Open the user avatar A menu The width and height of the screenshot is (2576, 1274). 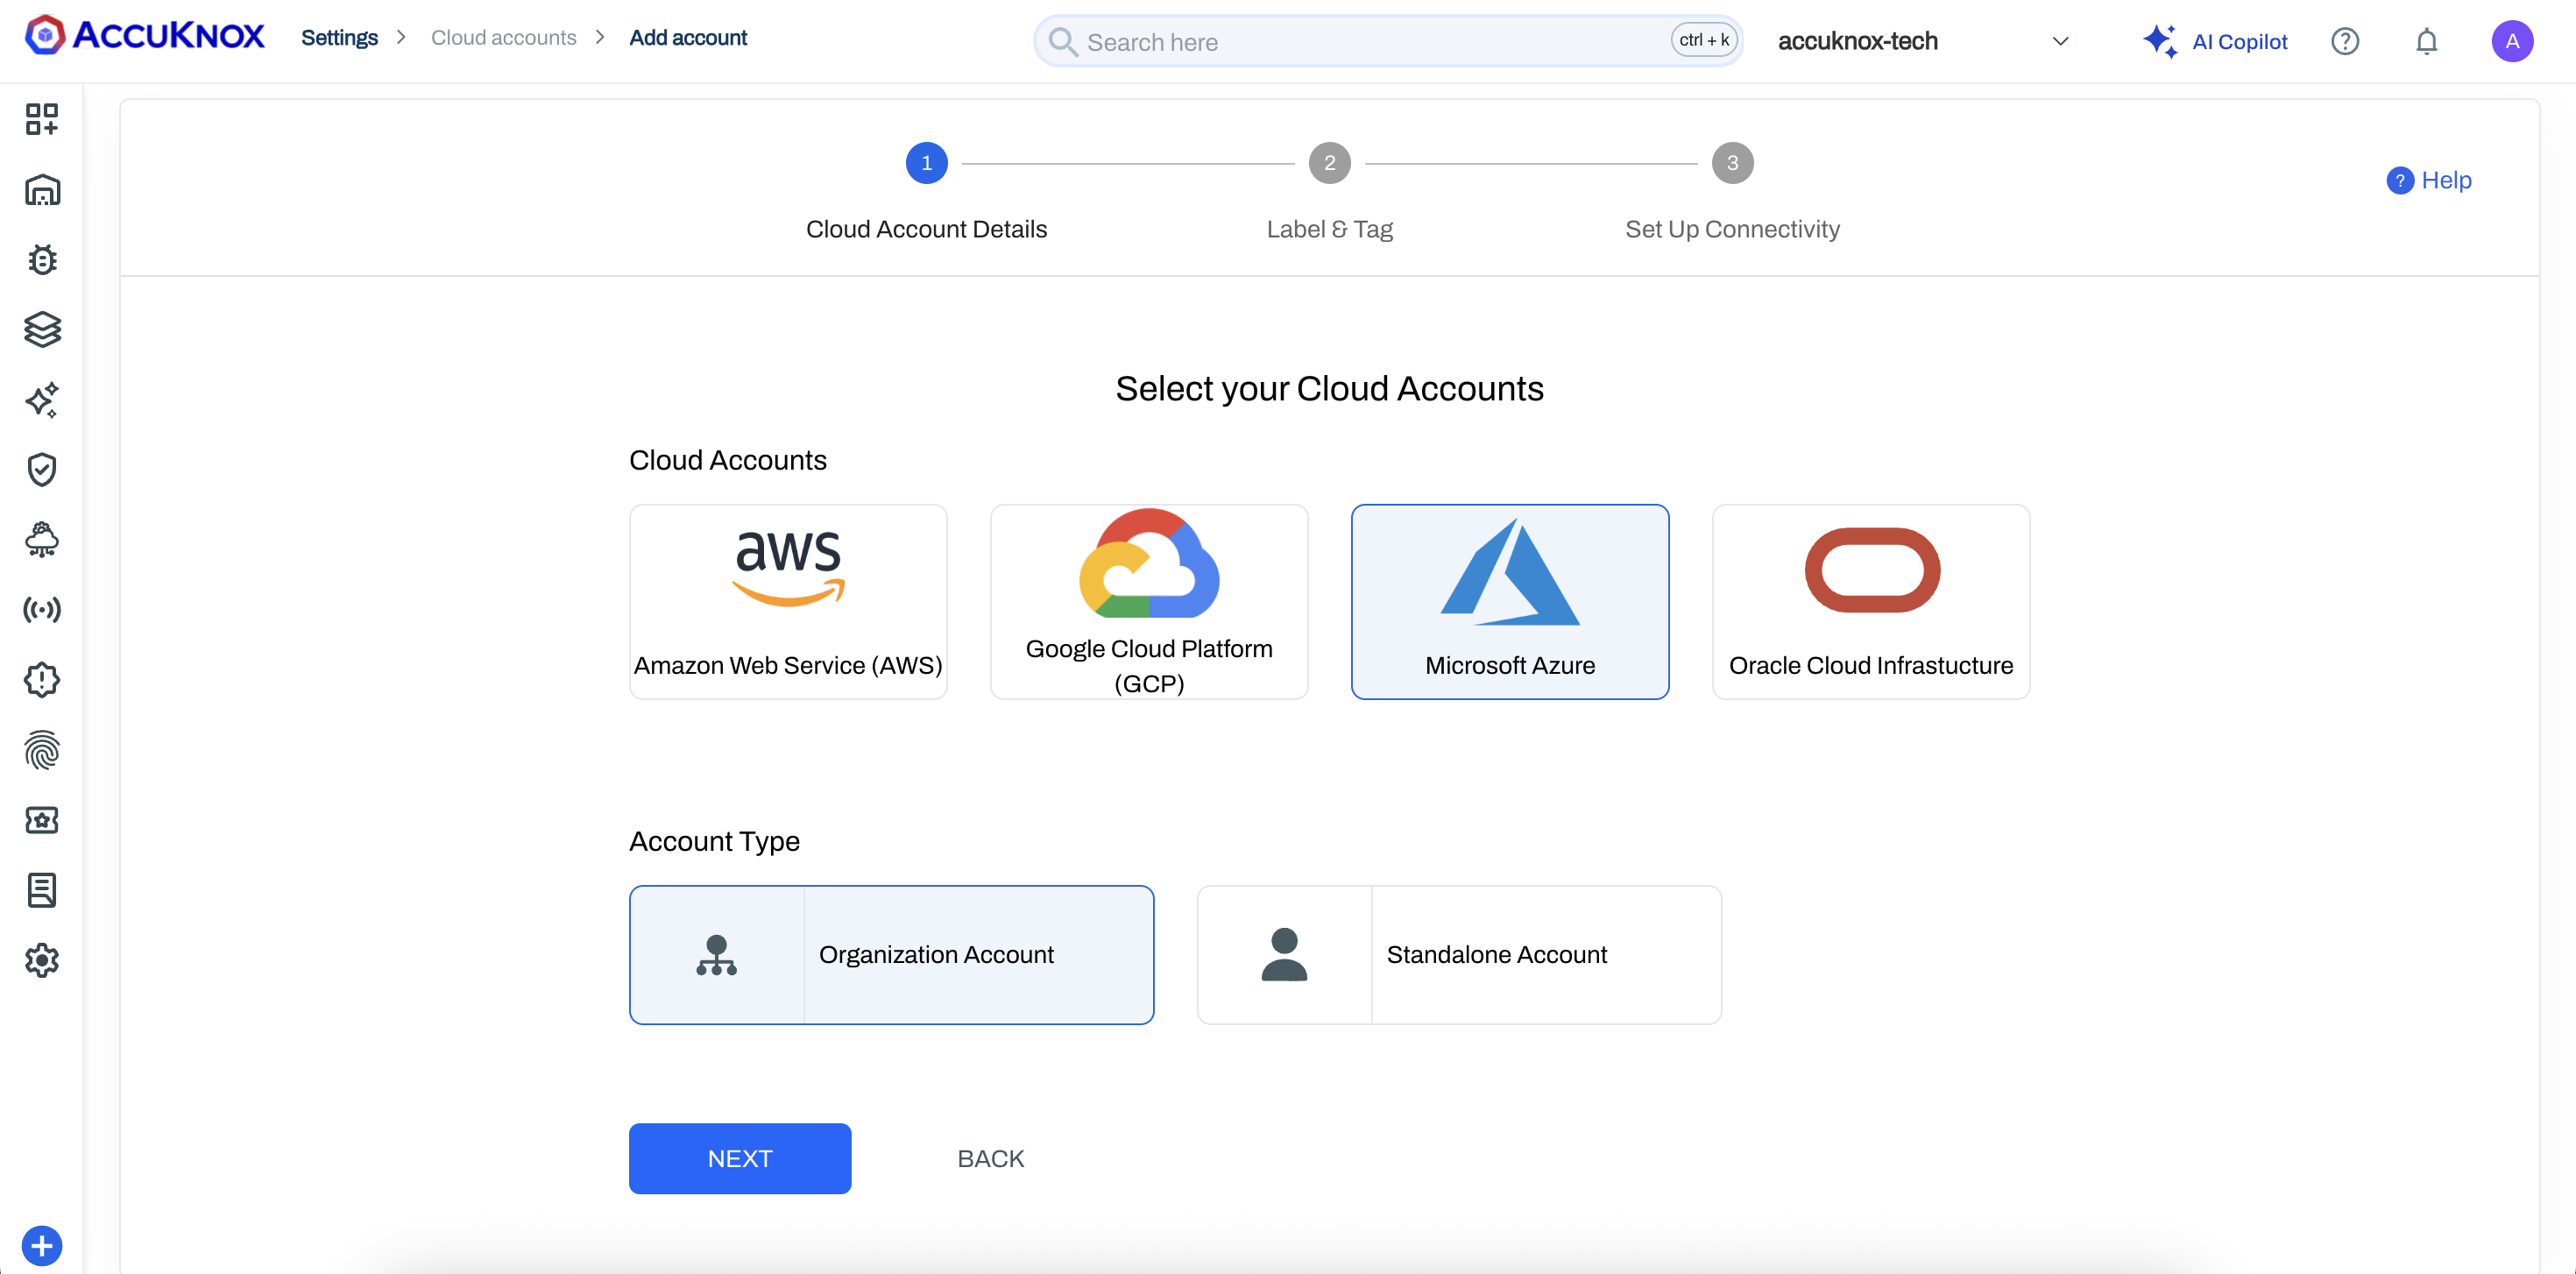[2512, 41]
